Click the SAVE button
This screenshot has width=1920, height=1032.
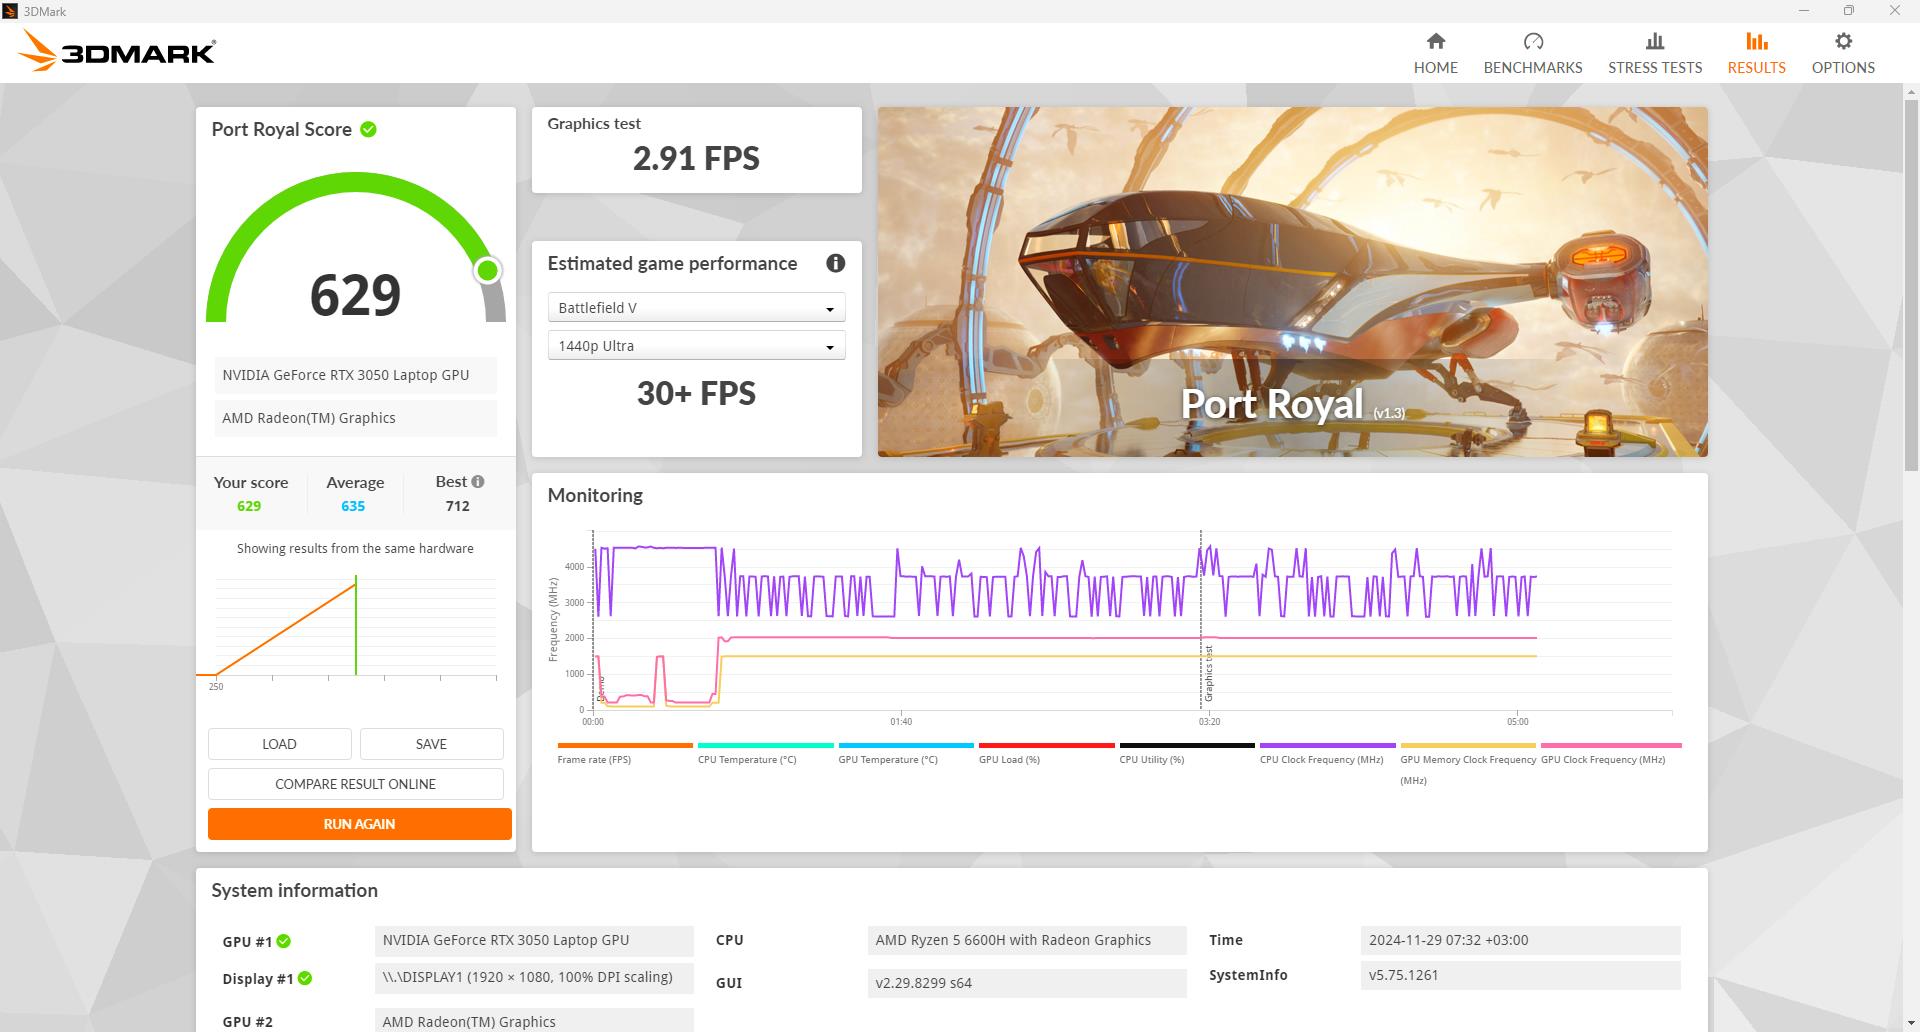pos(431,744)
